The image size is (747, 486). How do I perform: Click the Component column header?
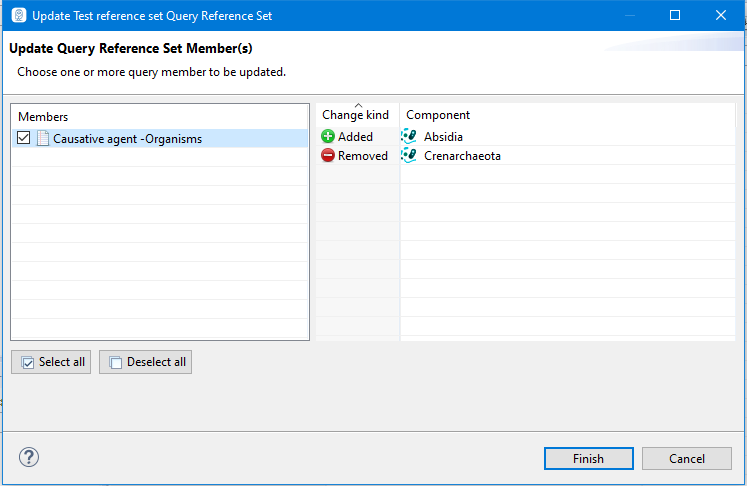[x=438, y=115]
